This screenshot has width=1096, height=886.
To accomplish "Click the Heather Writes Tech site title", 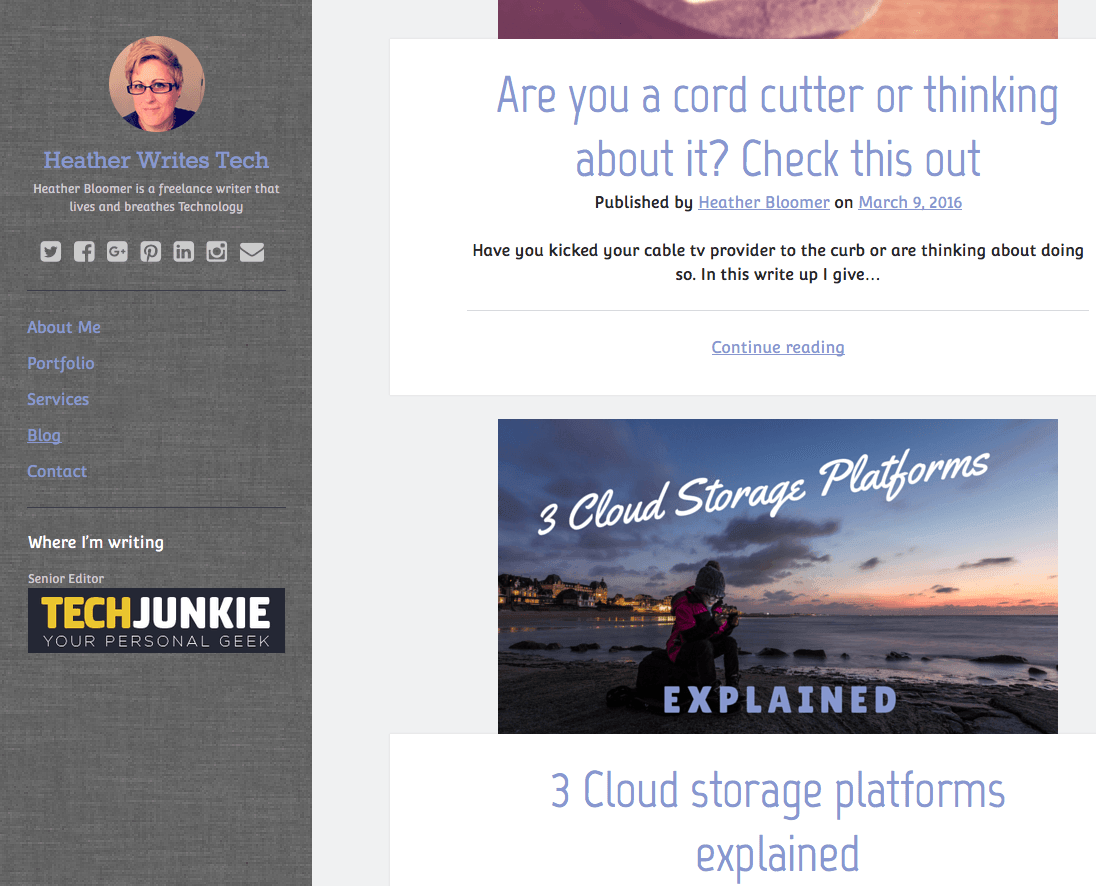I will point(156,160).
